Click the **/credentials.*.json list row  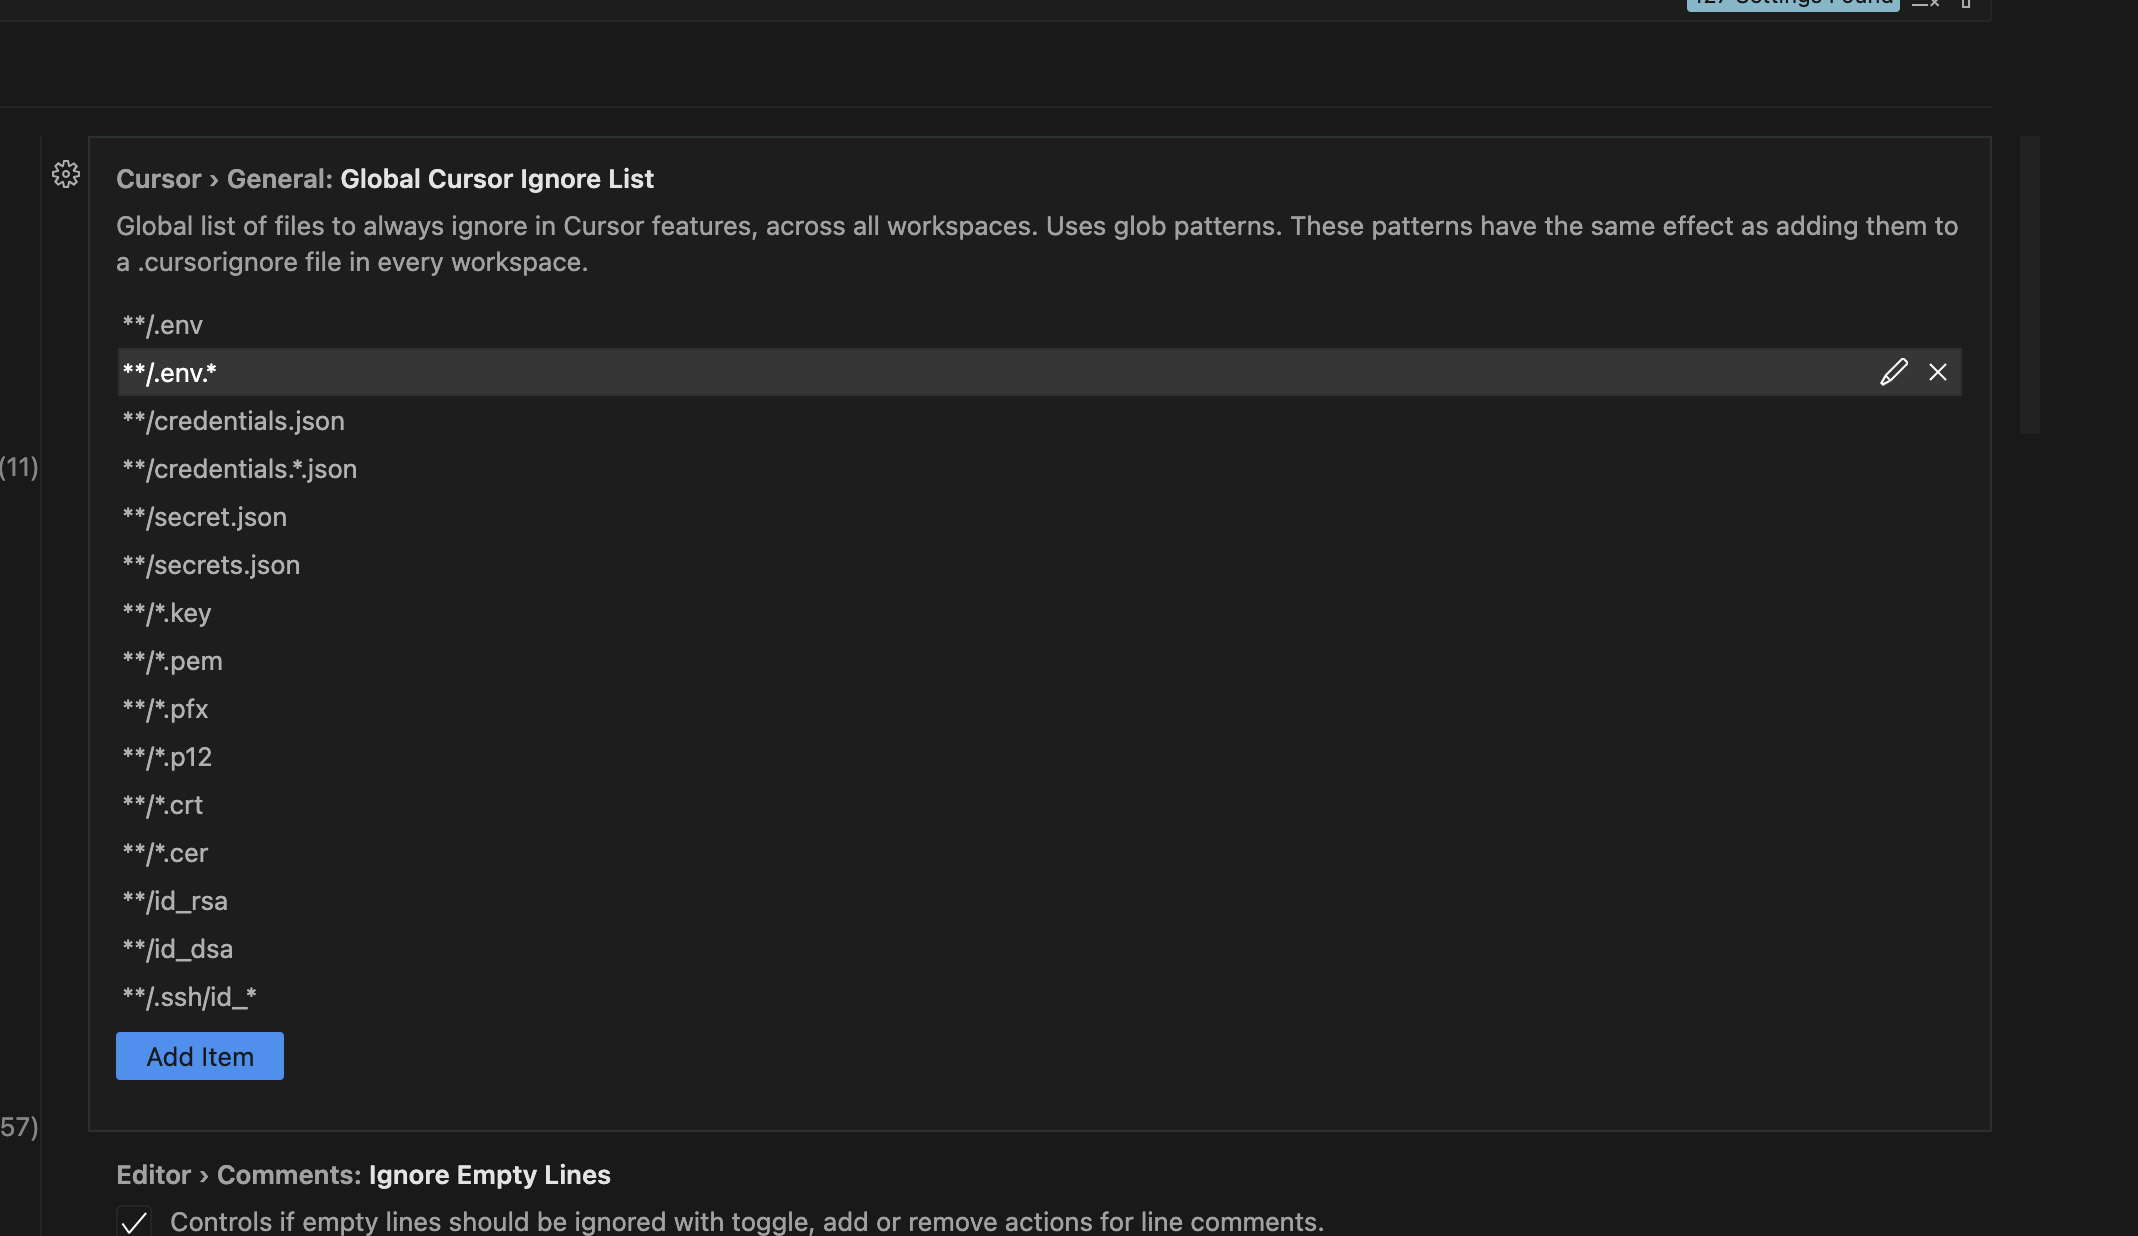(239, 469)
